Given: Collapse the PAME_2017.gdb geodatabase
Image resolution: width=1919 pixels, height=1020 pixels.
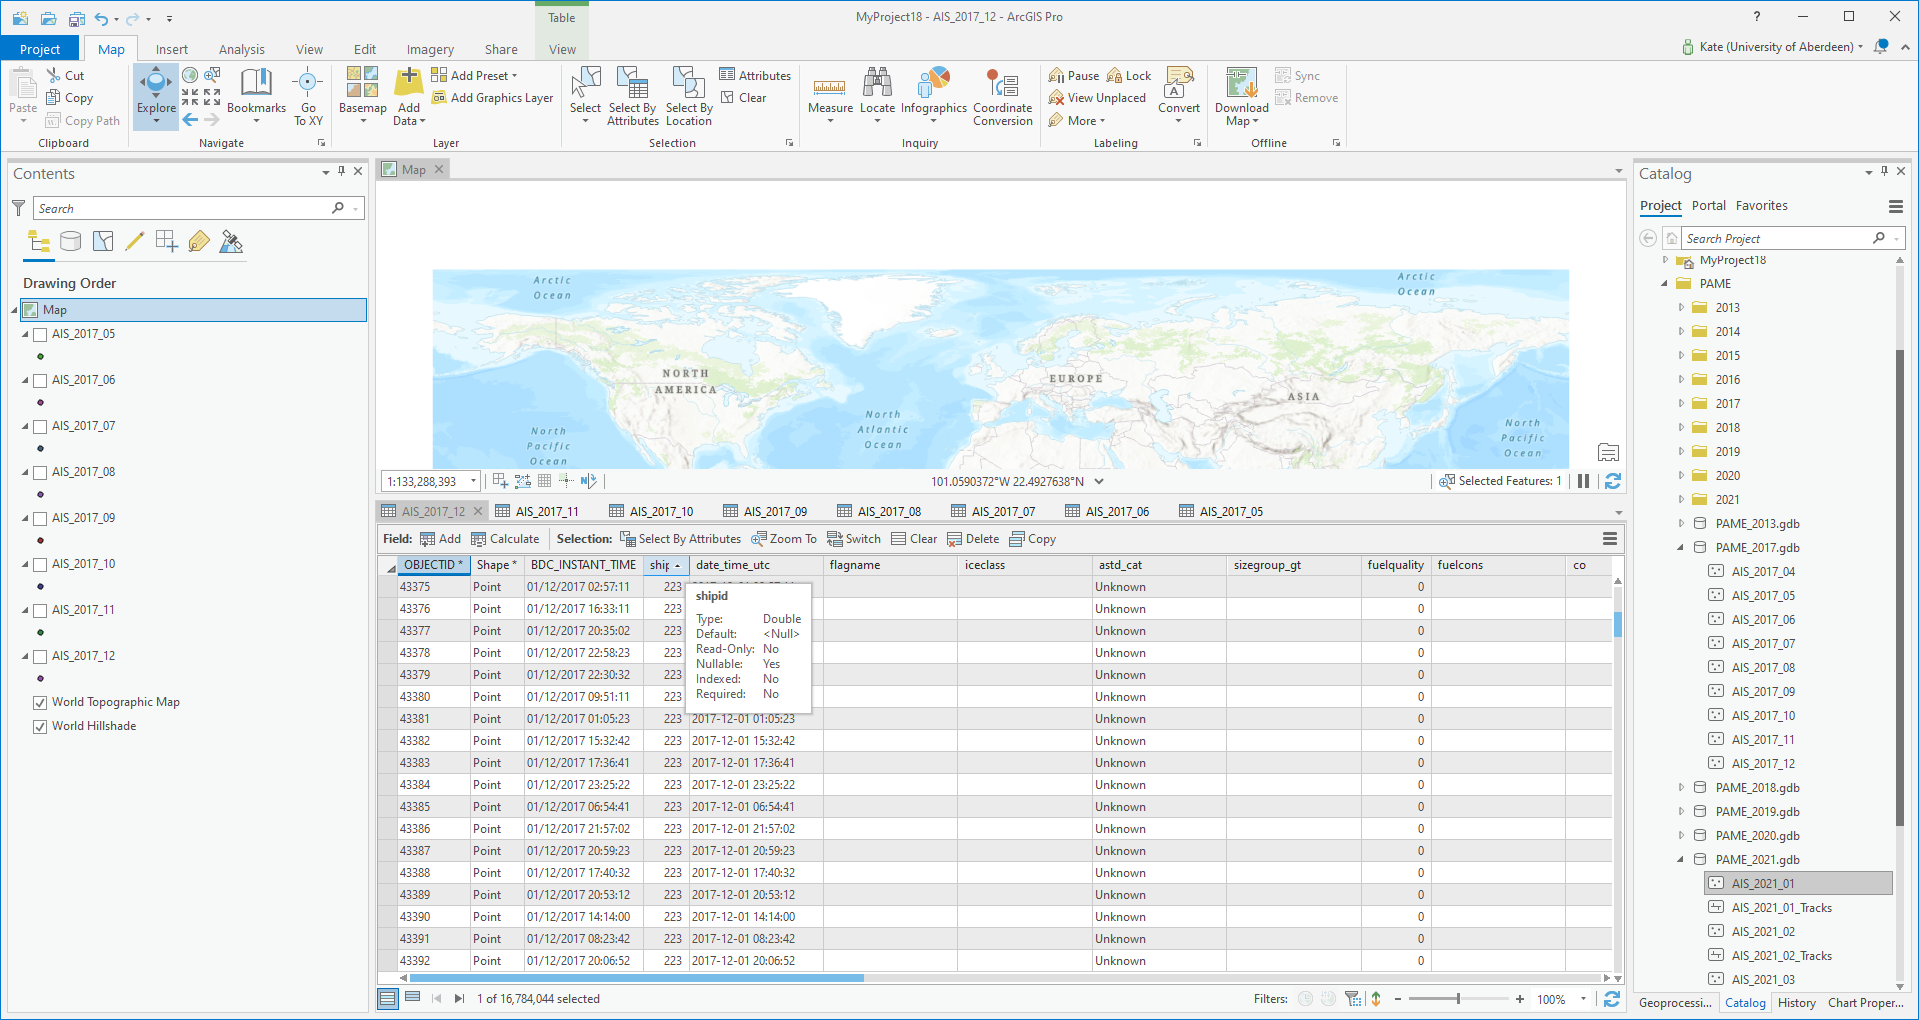Looking at the screenshot, I should coord(1682,548).
